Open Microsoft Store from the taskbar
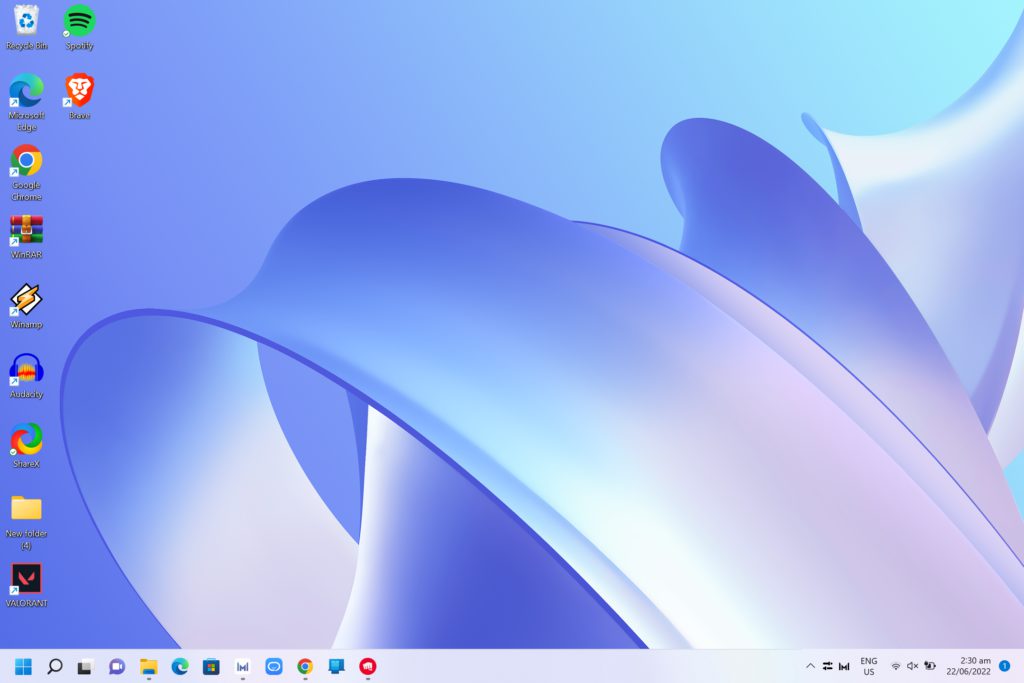The height and width of the screenshot is (683, 1024). (x=211, y=667)
